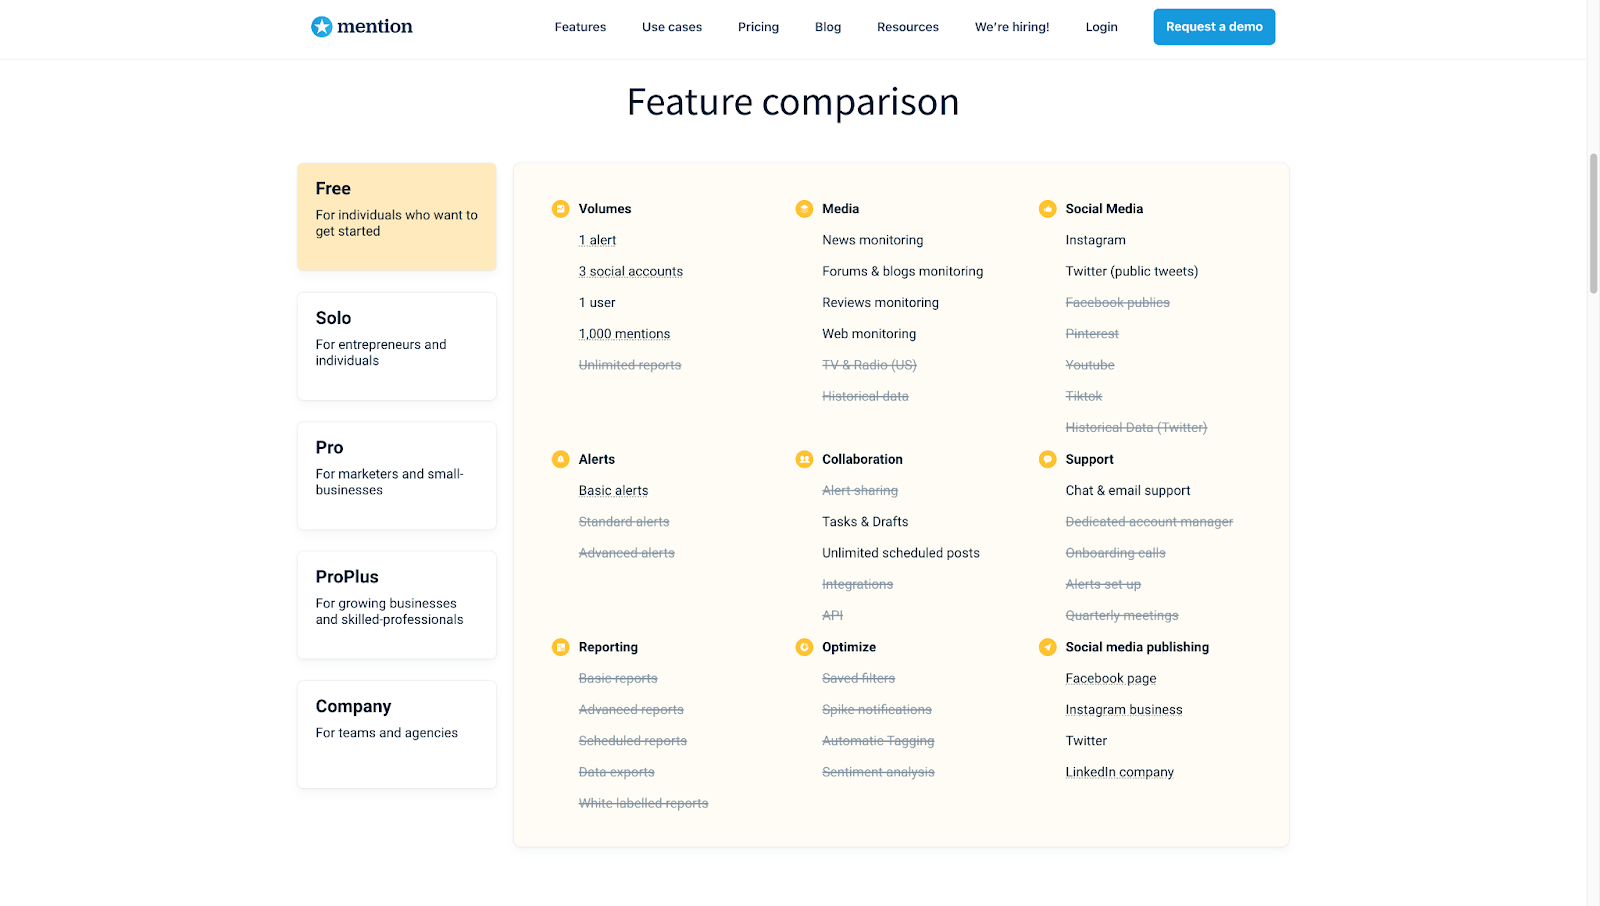Click the Support category icon

pos(1047,459)
